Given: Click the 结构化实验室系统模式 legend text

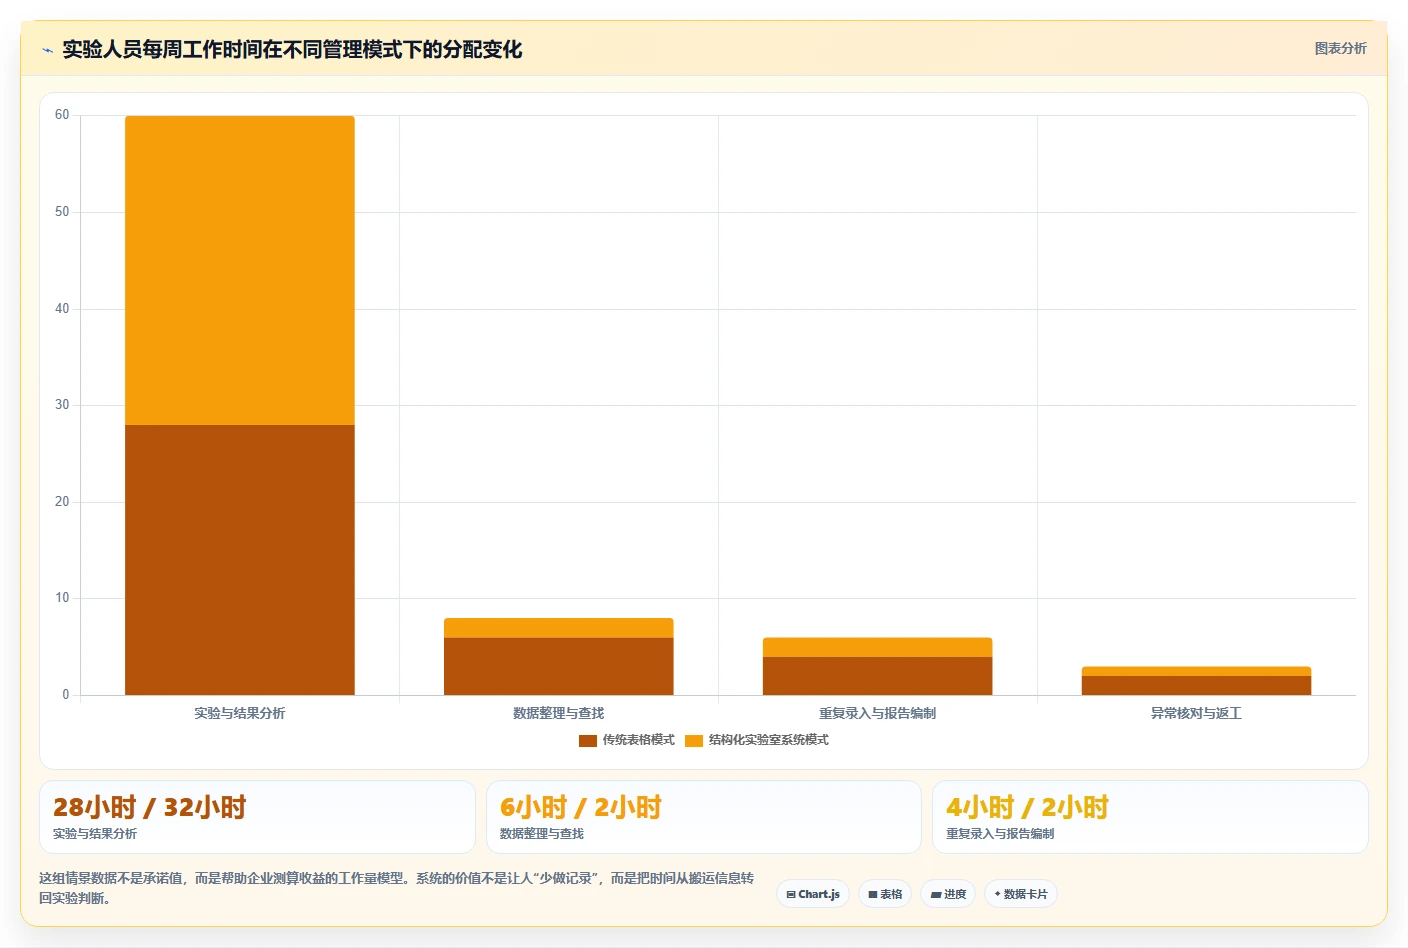Looking at the screenshot, I should (769, 740).
